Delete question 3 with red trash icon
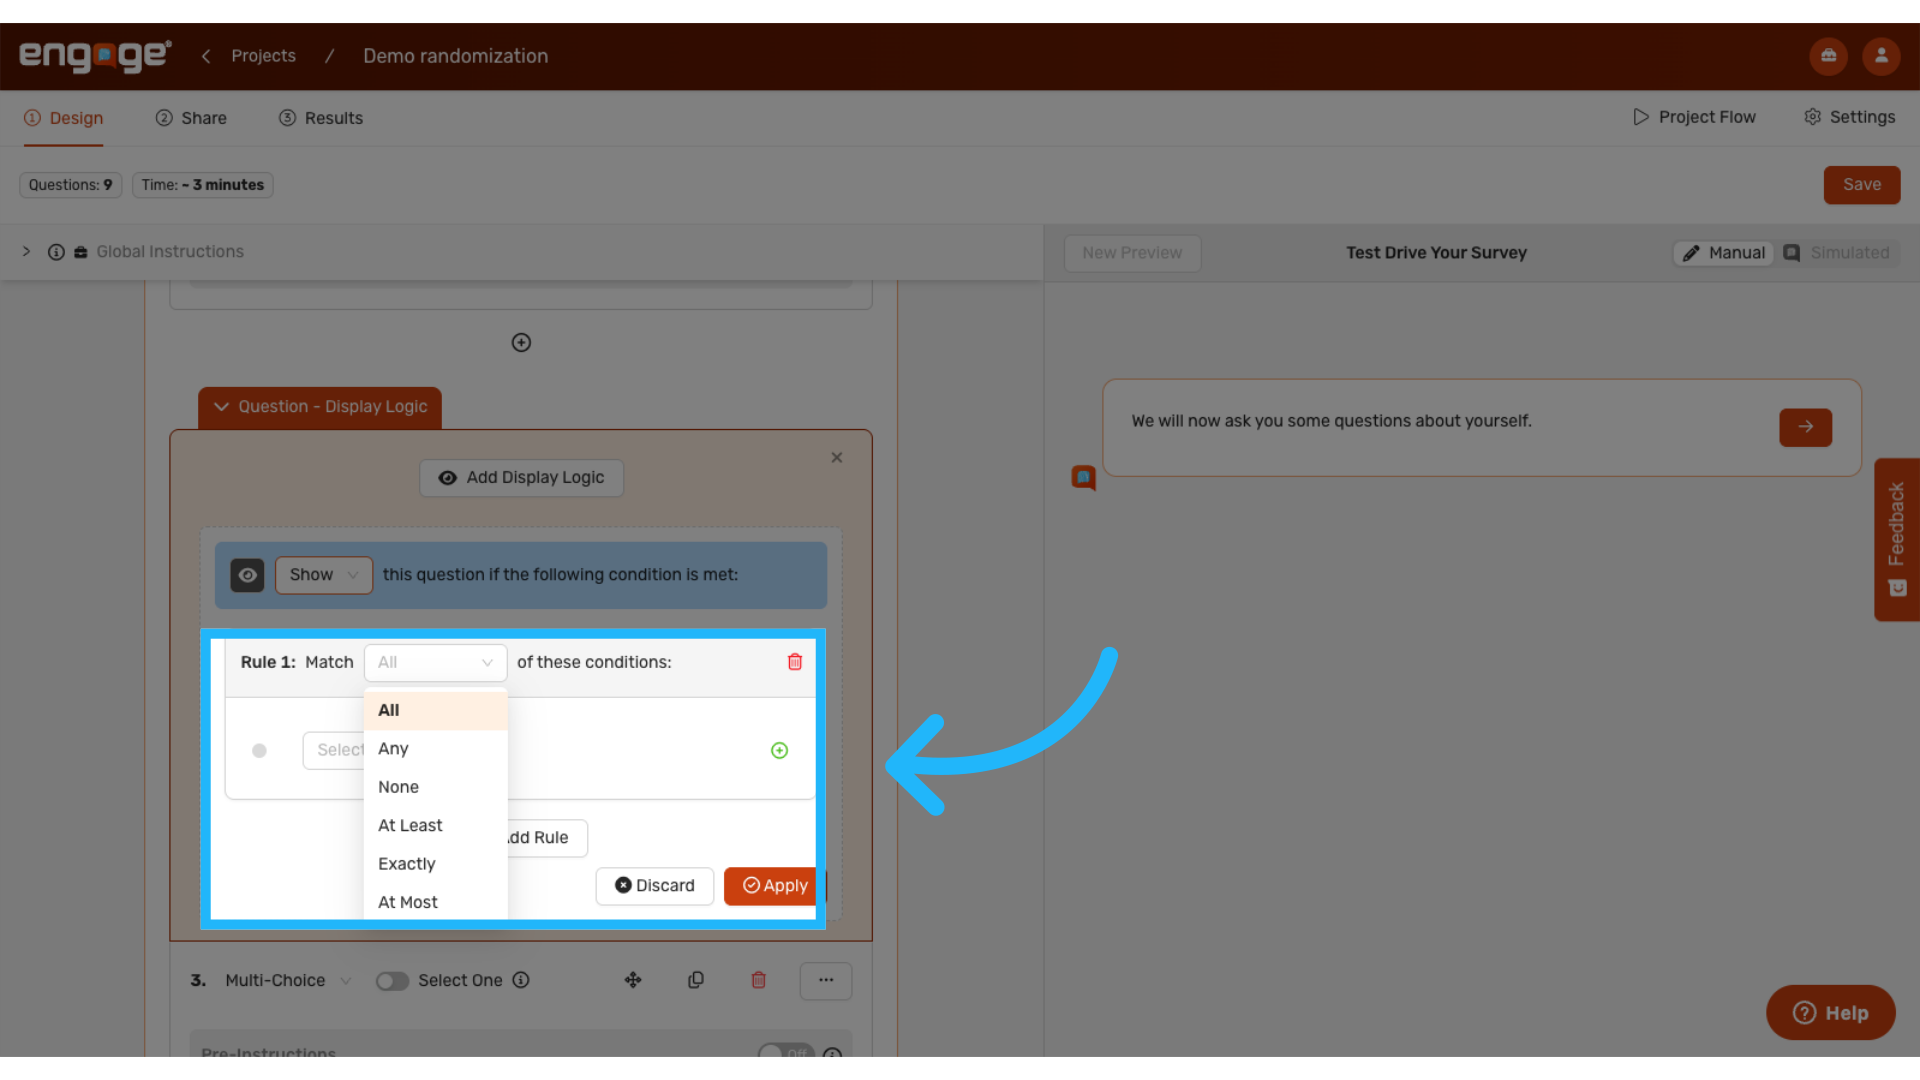 point(759,980)
